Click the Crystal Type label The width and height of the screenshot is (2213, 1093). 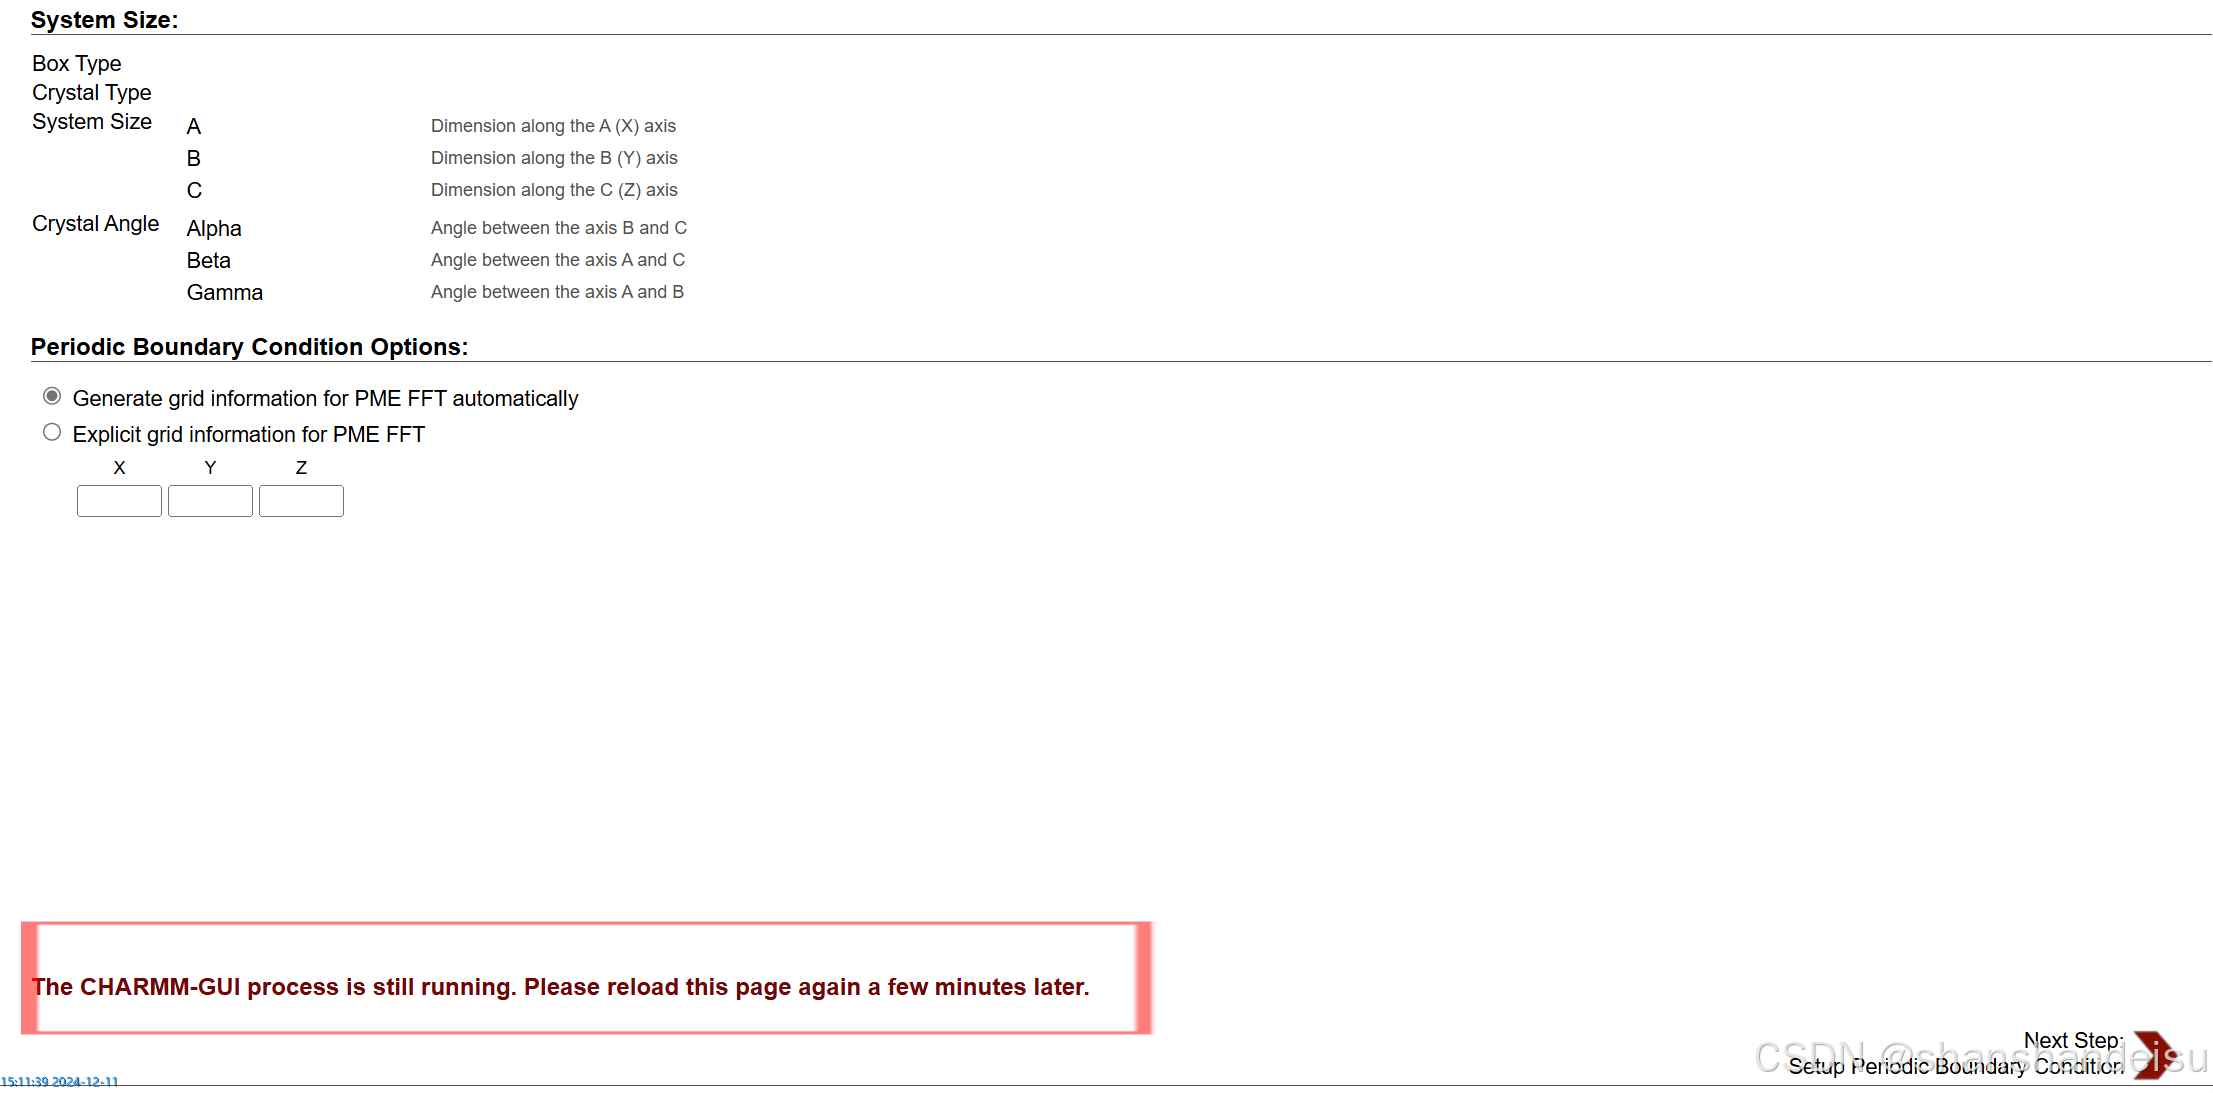[92, 93]
